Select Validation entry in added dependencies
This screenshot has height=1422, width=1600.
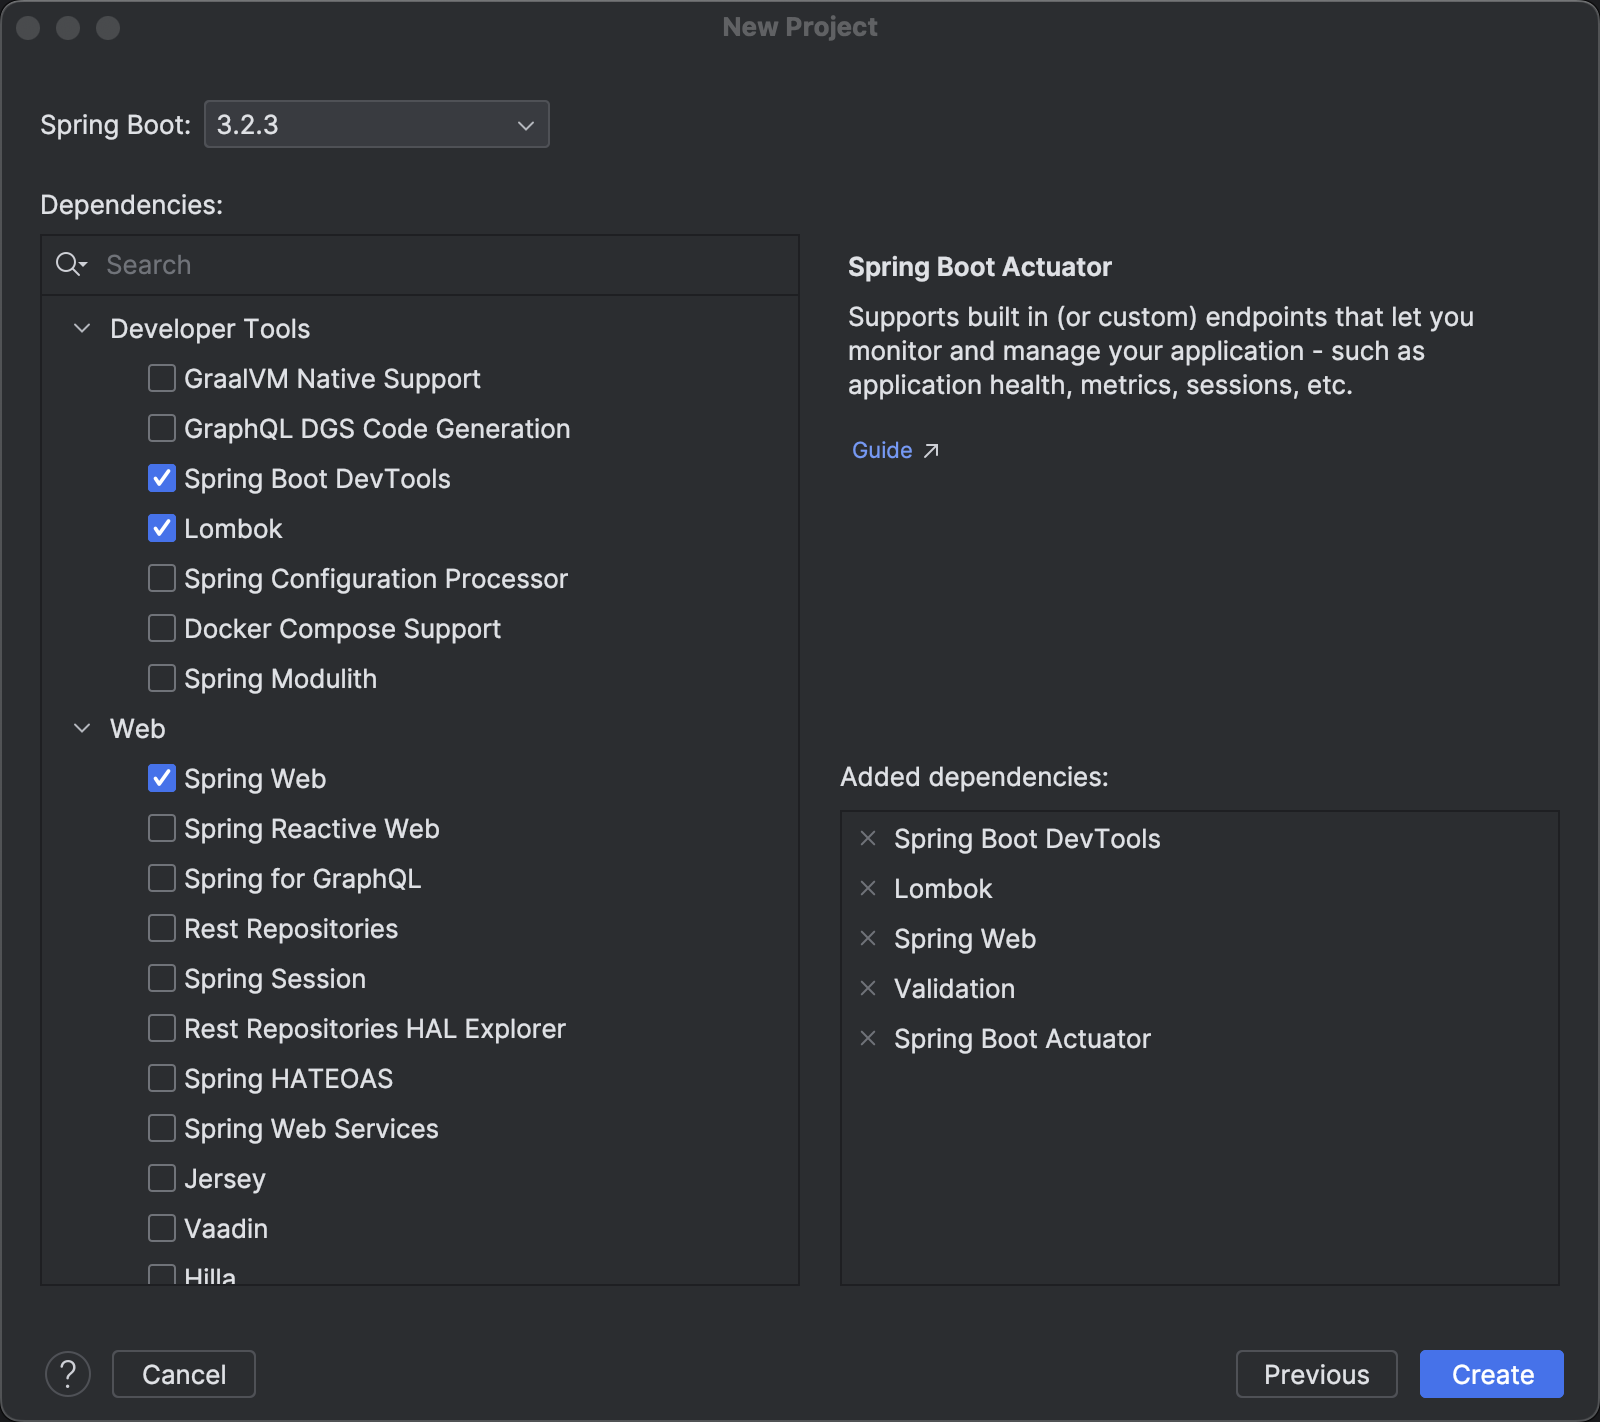(x=954, y=989)
